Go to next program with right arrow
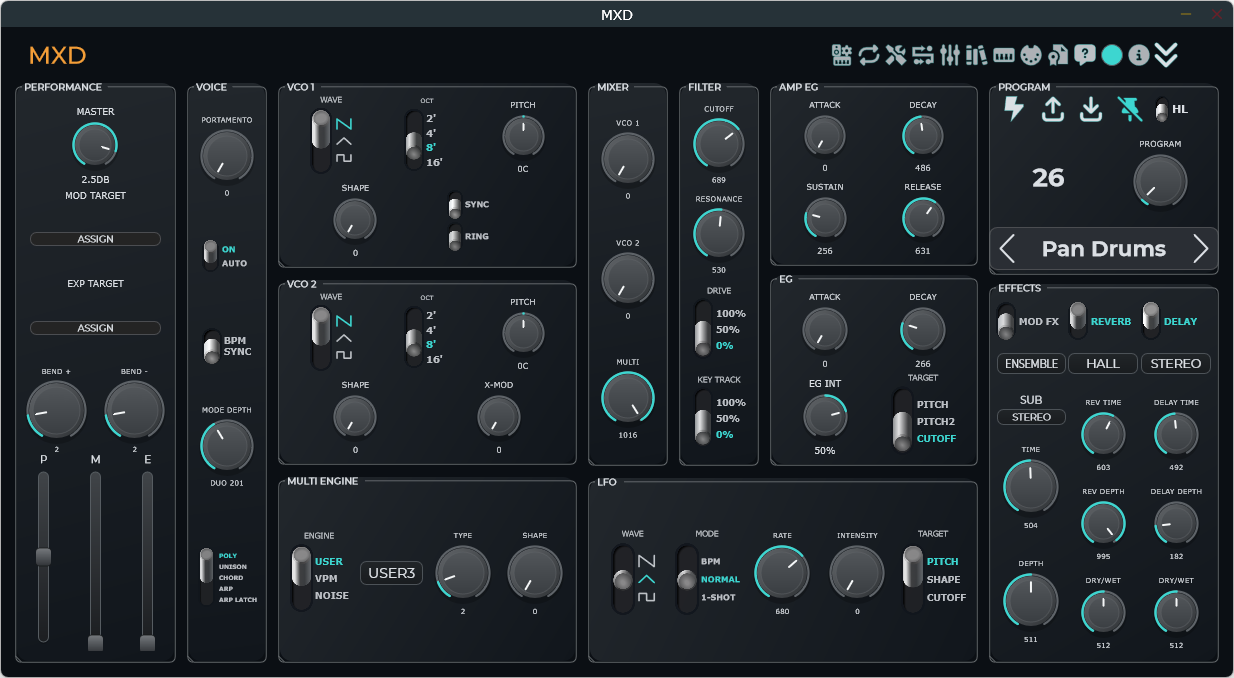 point(1200,249)
